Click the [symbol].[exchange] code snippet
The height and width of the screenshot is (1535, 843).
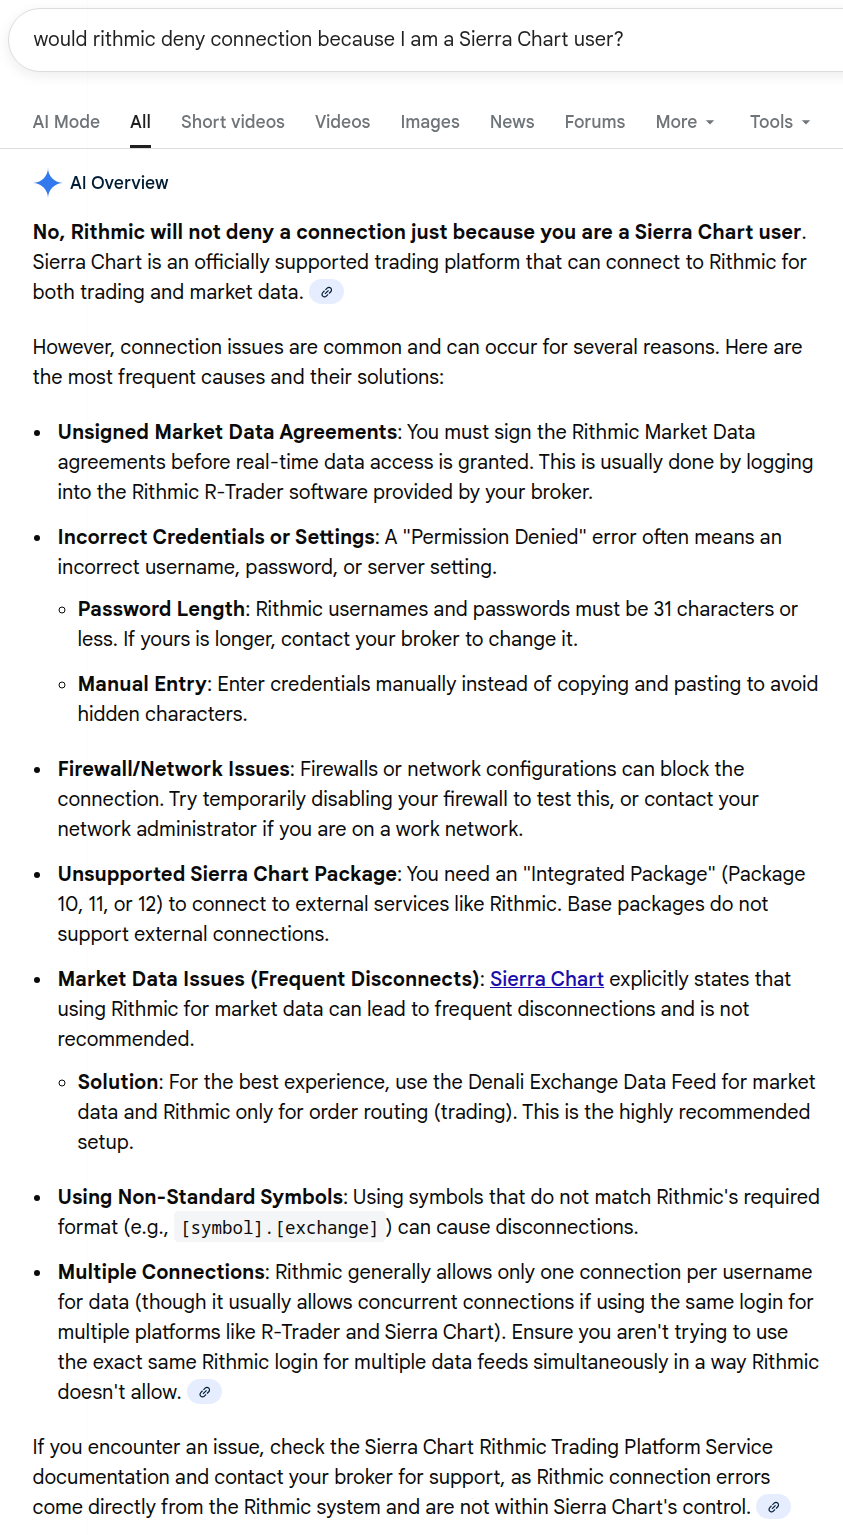280,1228
